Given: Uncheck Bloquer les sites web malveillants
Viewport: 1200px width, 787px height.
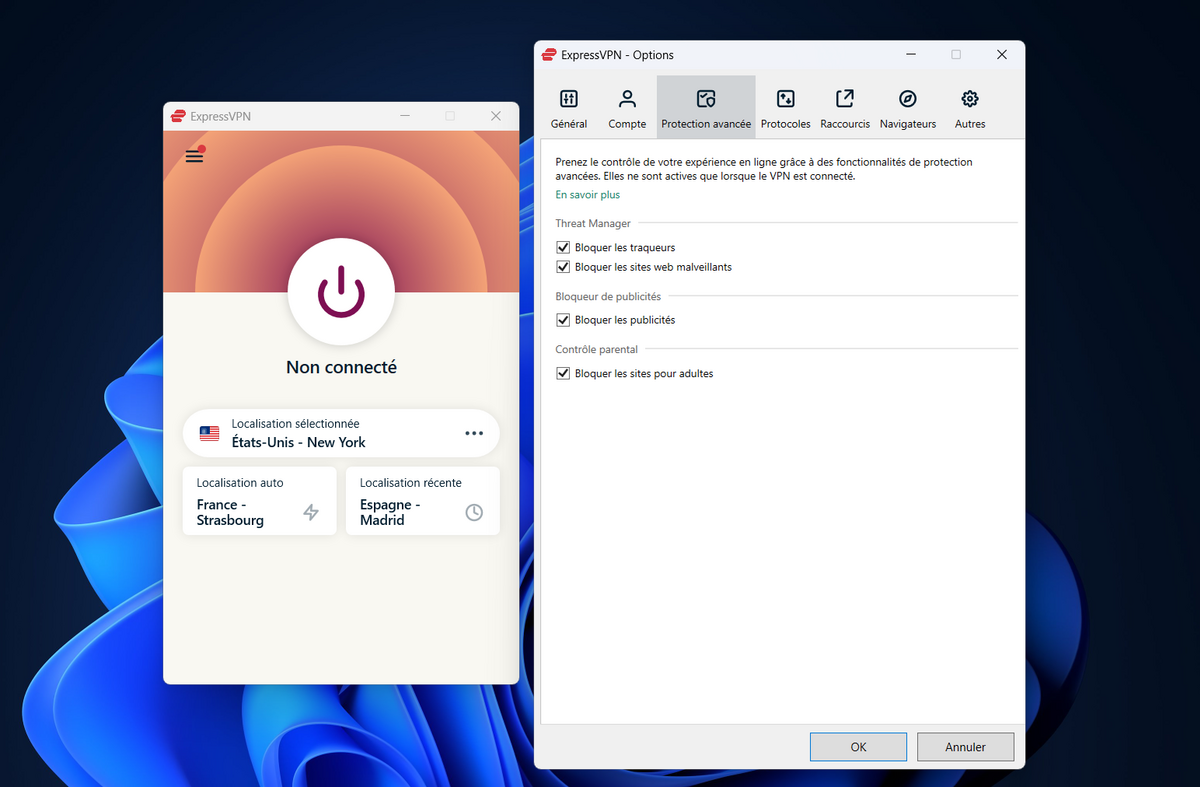Looking at the screenshot, I should pyautogui.click(x=563, y=266).
